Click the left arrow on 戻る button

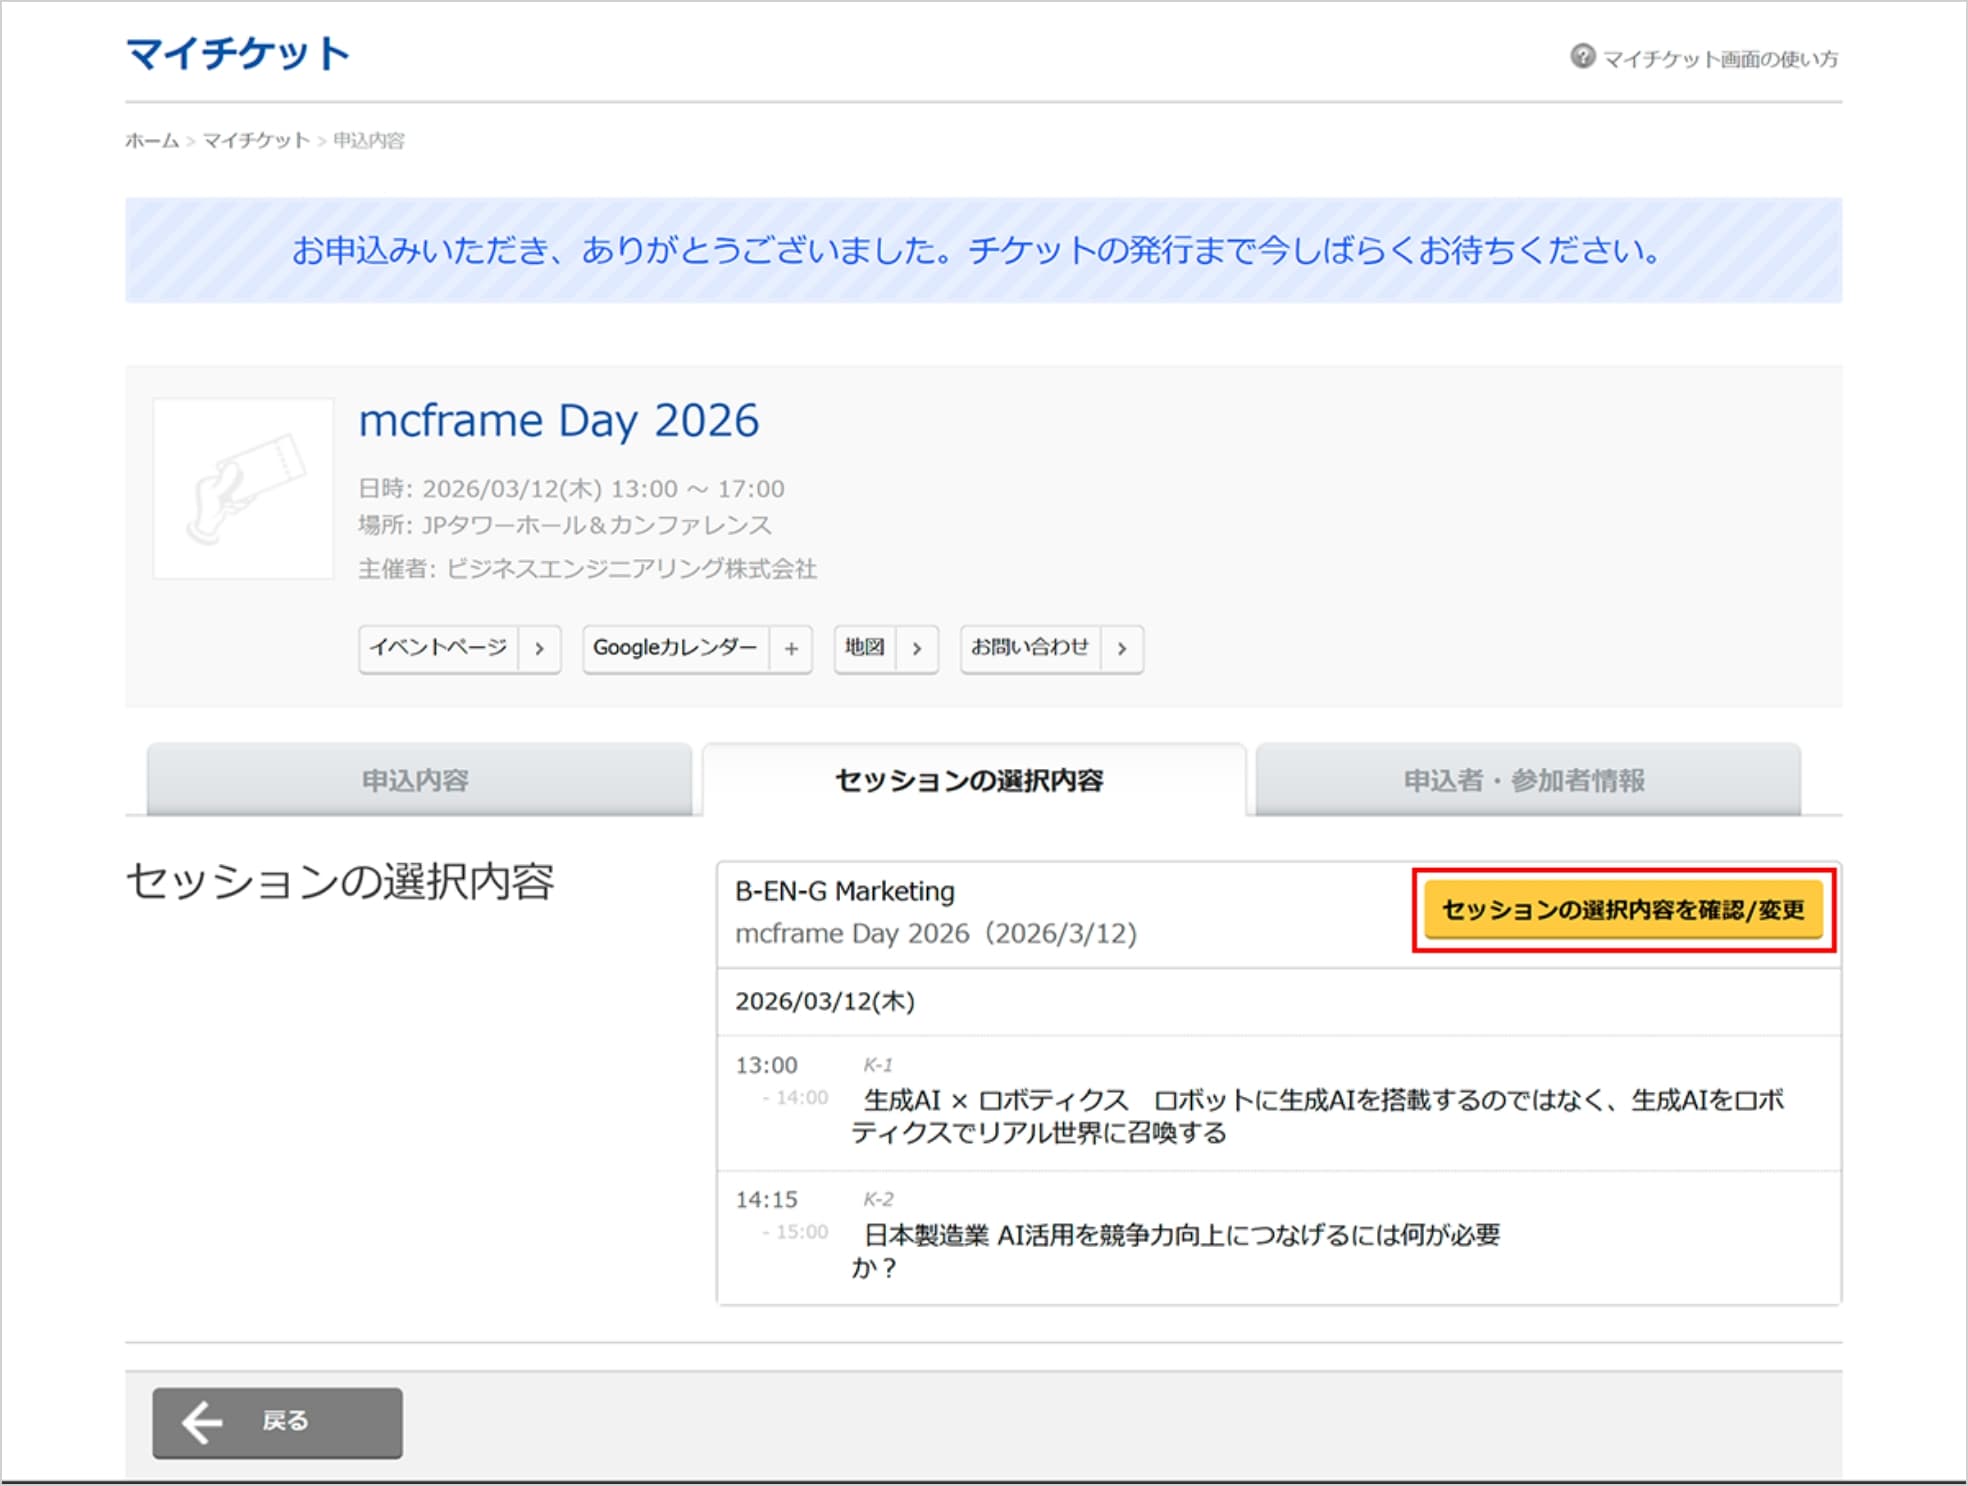point(202,1422)
